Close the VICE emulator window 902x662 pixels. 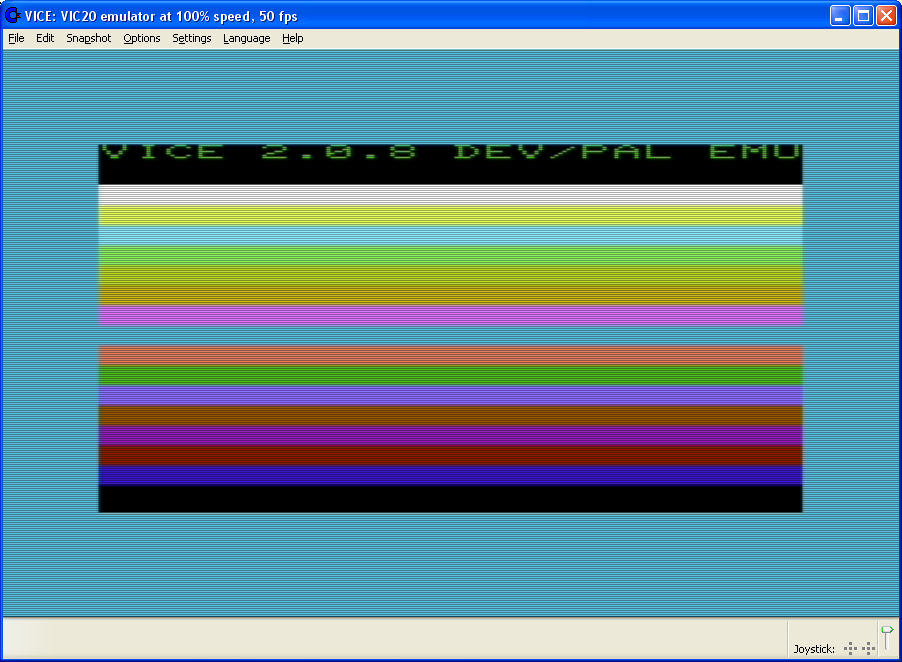[x=886, y=16]
